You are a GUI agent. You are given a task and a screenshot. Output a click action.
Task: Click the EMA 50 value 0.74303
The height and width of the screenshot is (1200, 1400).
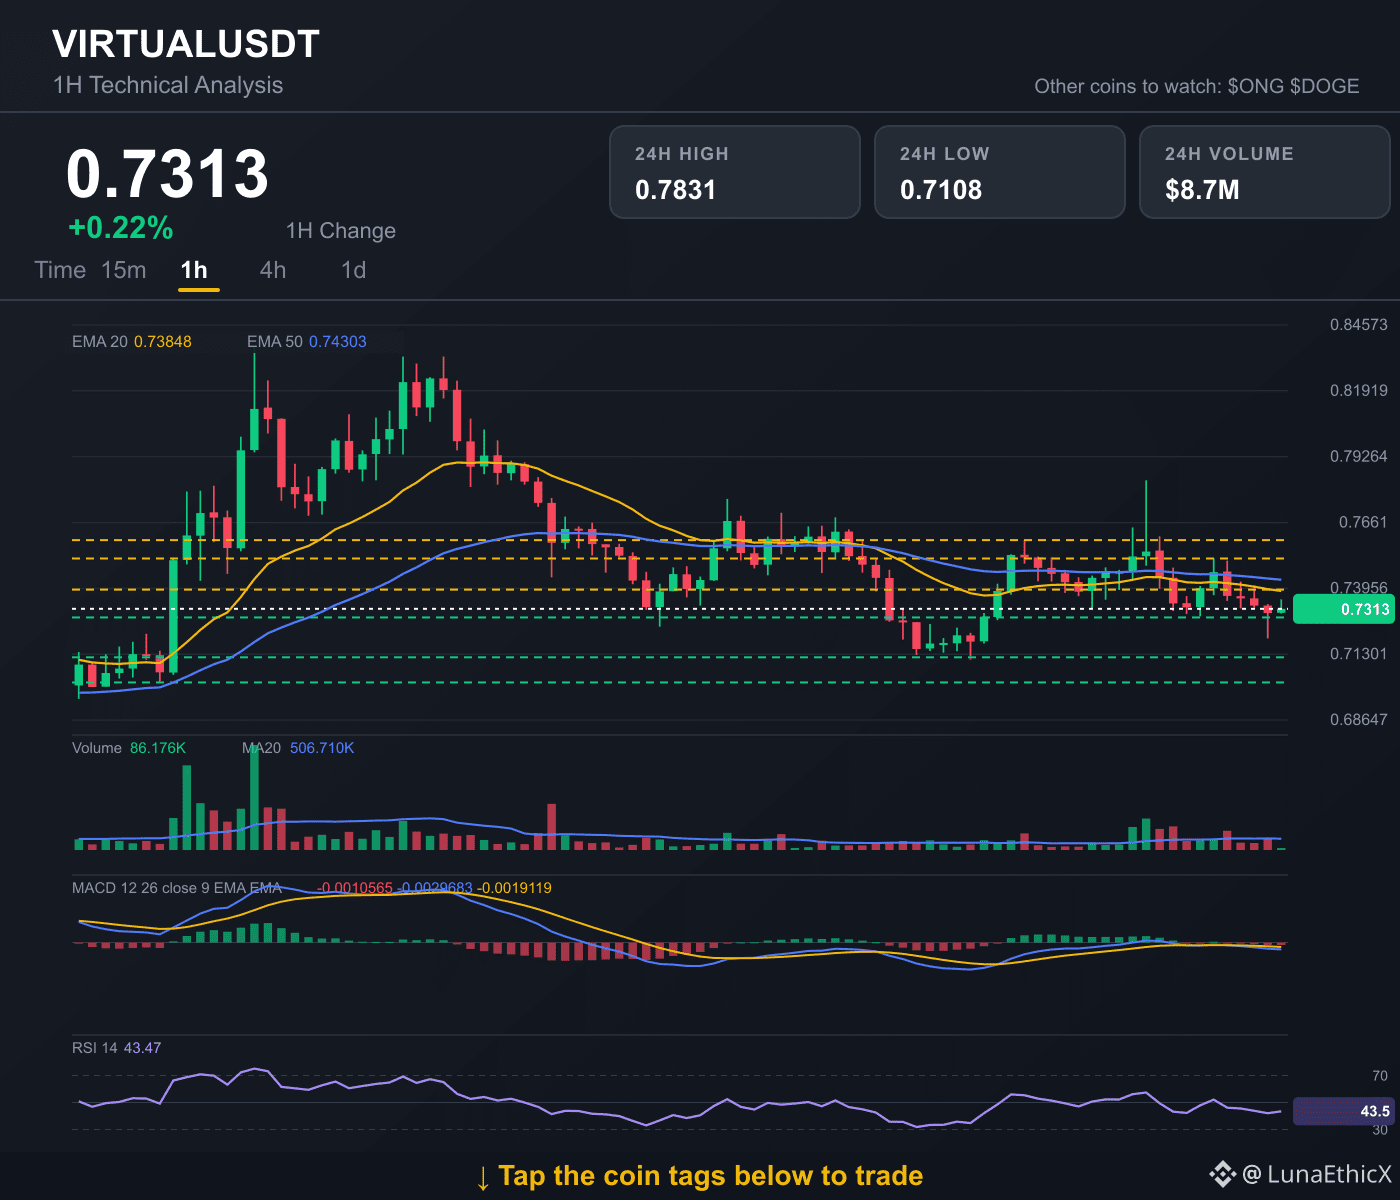pos(338,342)
